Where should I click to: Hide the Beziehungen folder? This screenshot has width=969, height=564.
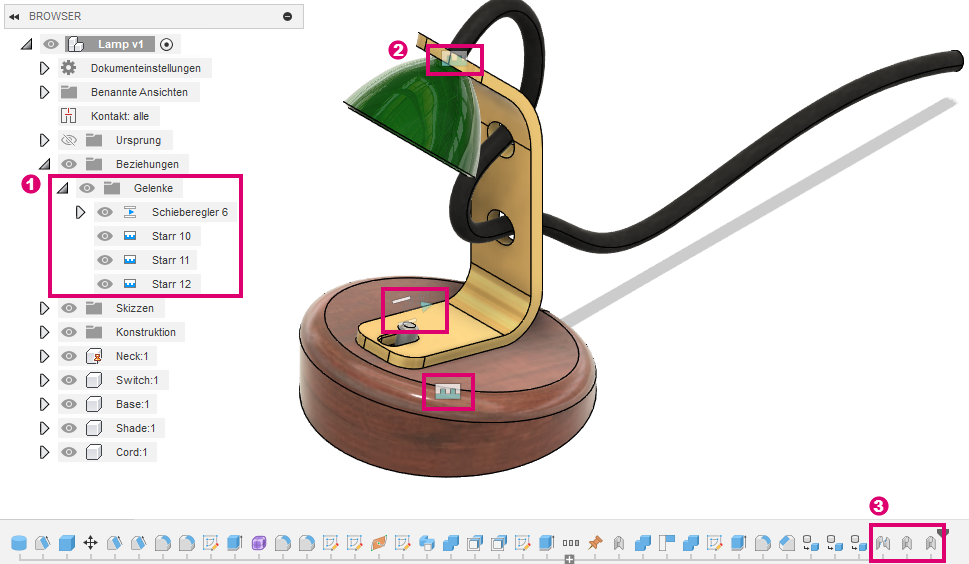click(69, 164)
